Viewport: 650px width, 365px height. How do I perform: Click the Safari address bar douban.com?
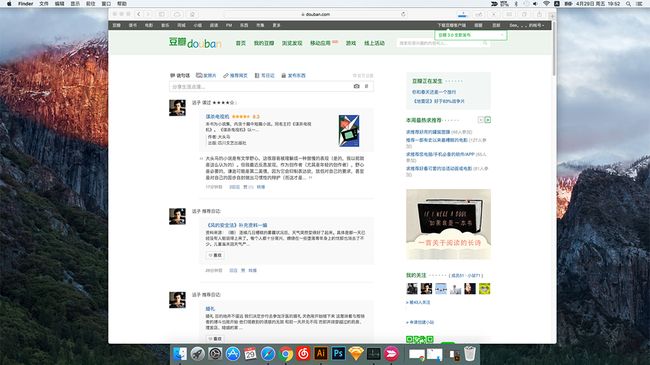pyautogui.click(x=315, y=14)
